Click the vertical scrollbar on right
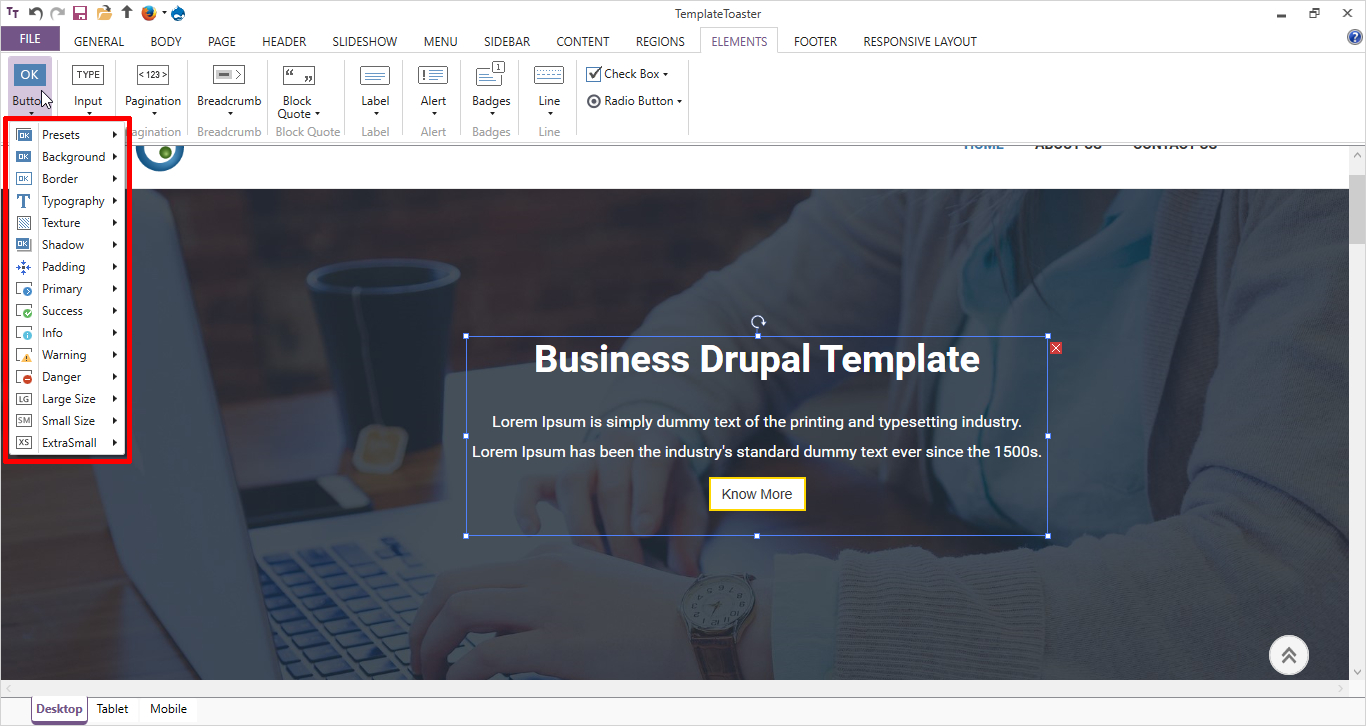This screenshot has height=726, width=1366. tap(1356, 210)
